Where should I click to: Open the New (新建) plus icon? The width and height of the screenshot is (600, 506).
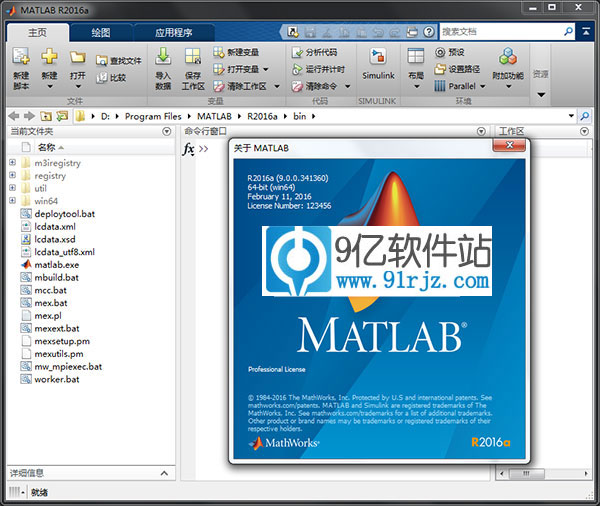click(49, 56)
